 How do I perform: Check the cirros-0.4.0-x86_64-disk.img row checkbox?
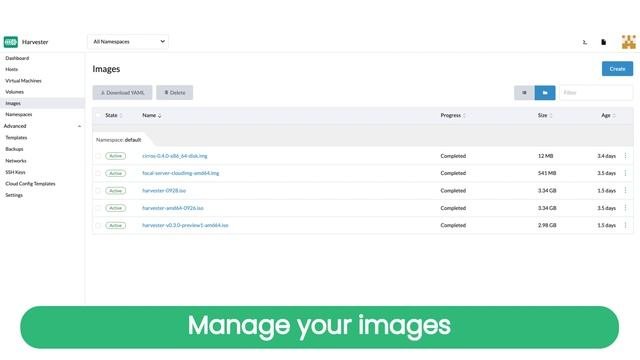(x=98, y=156)
